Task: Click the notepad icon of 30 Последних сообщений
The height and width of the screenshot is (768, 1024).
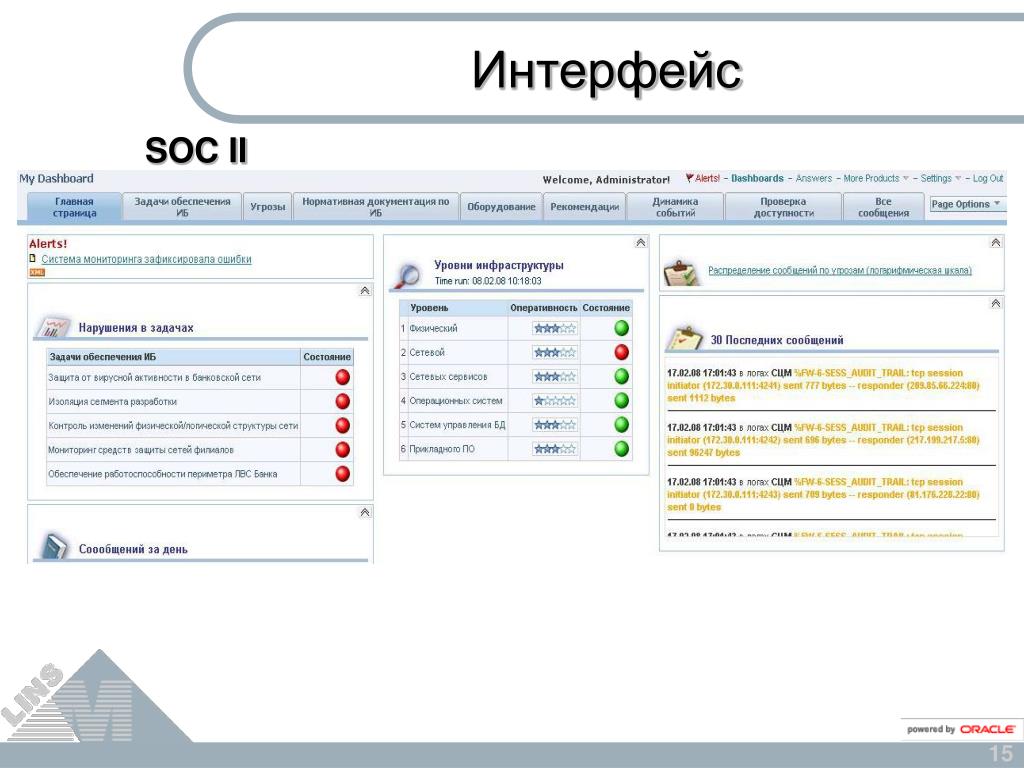Action: tap(684, 338)
